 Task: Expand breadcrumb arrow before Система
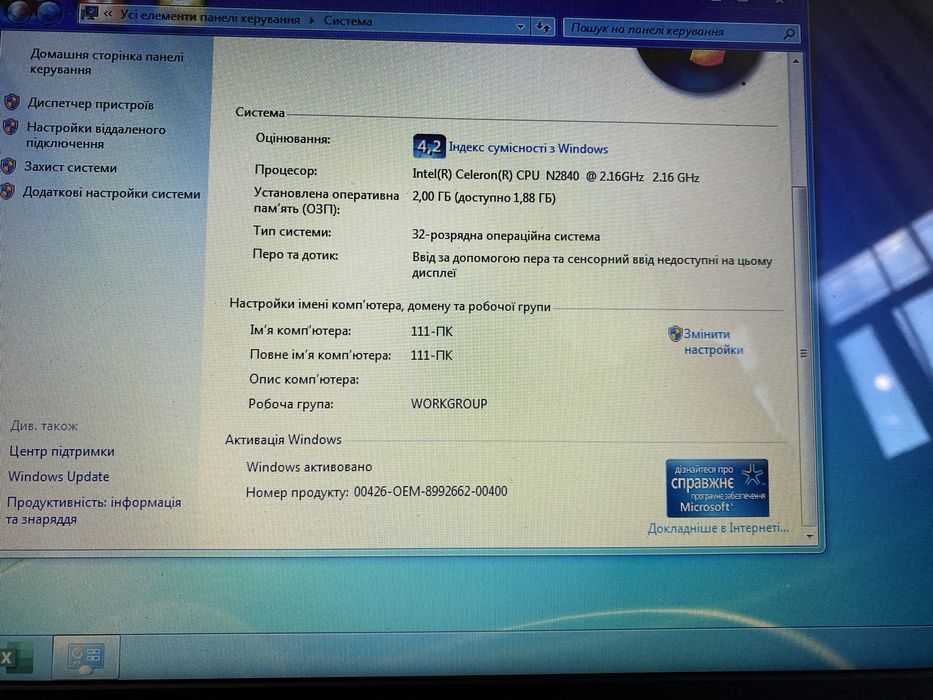coord(312,20)
